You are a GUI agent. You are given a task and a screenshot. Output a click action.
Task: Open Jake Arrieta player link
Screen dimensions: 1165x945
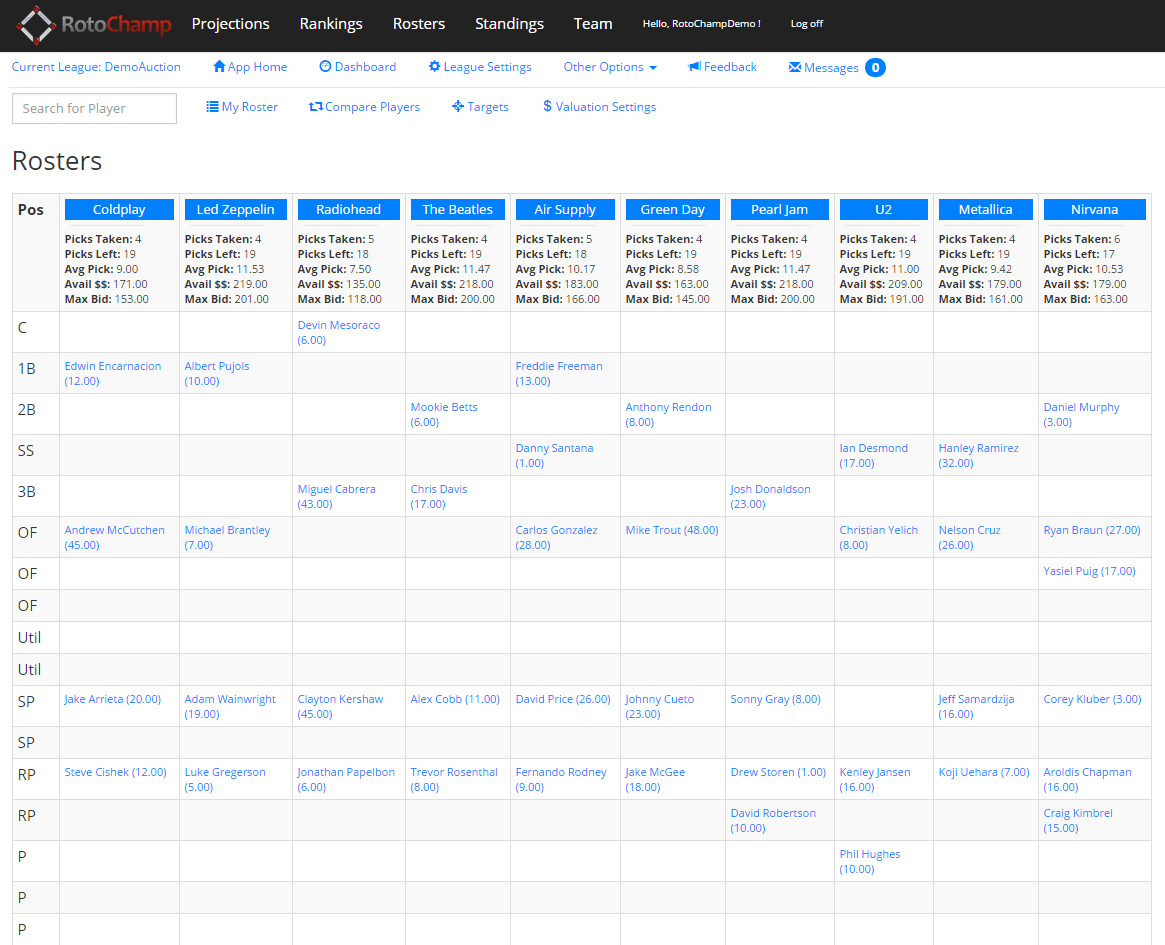(x=113, y=699)
